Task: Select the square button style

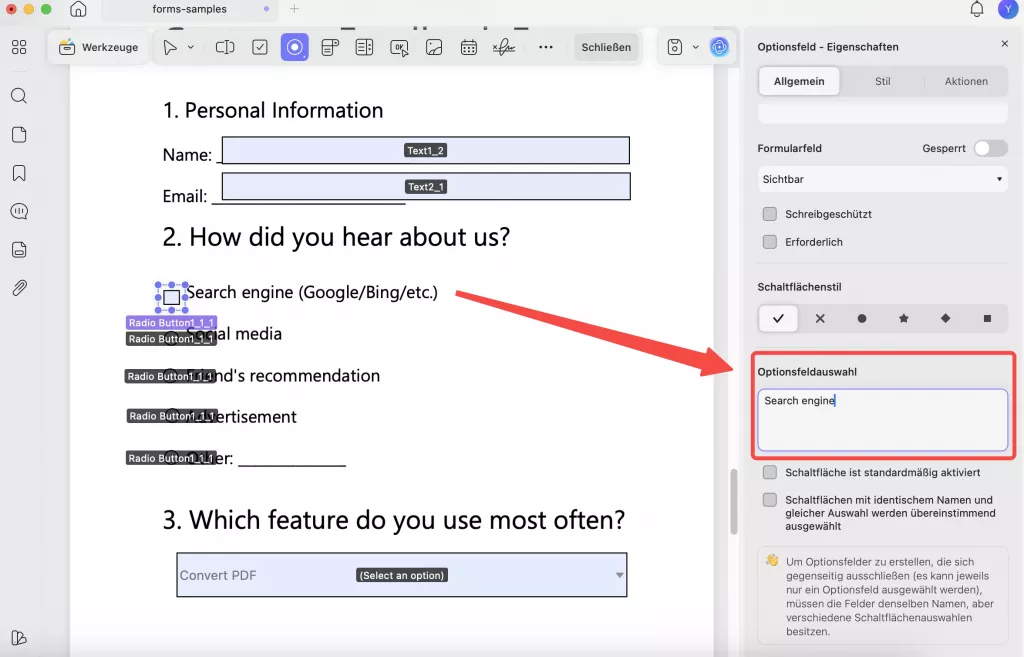Action: click(987, 319)
